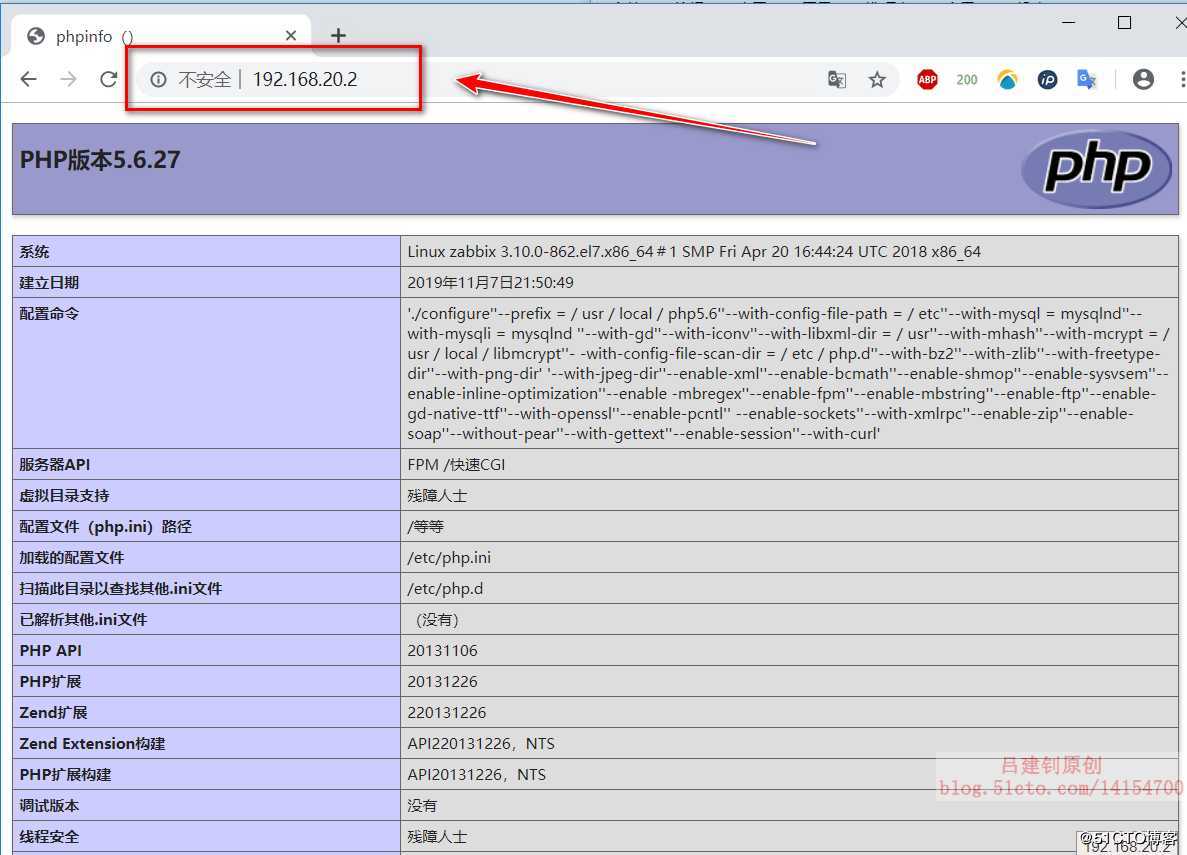Select the 已解析其他.ini文件 label
Screen dimensions: 1187x855
(x=83, y=619)
